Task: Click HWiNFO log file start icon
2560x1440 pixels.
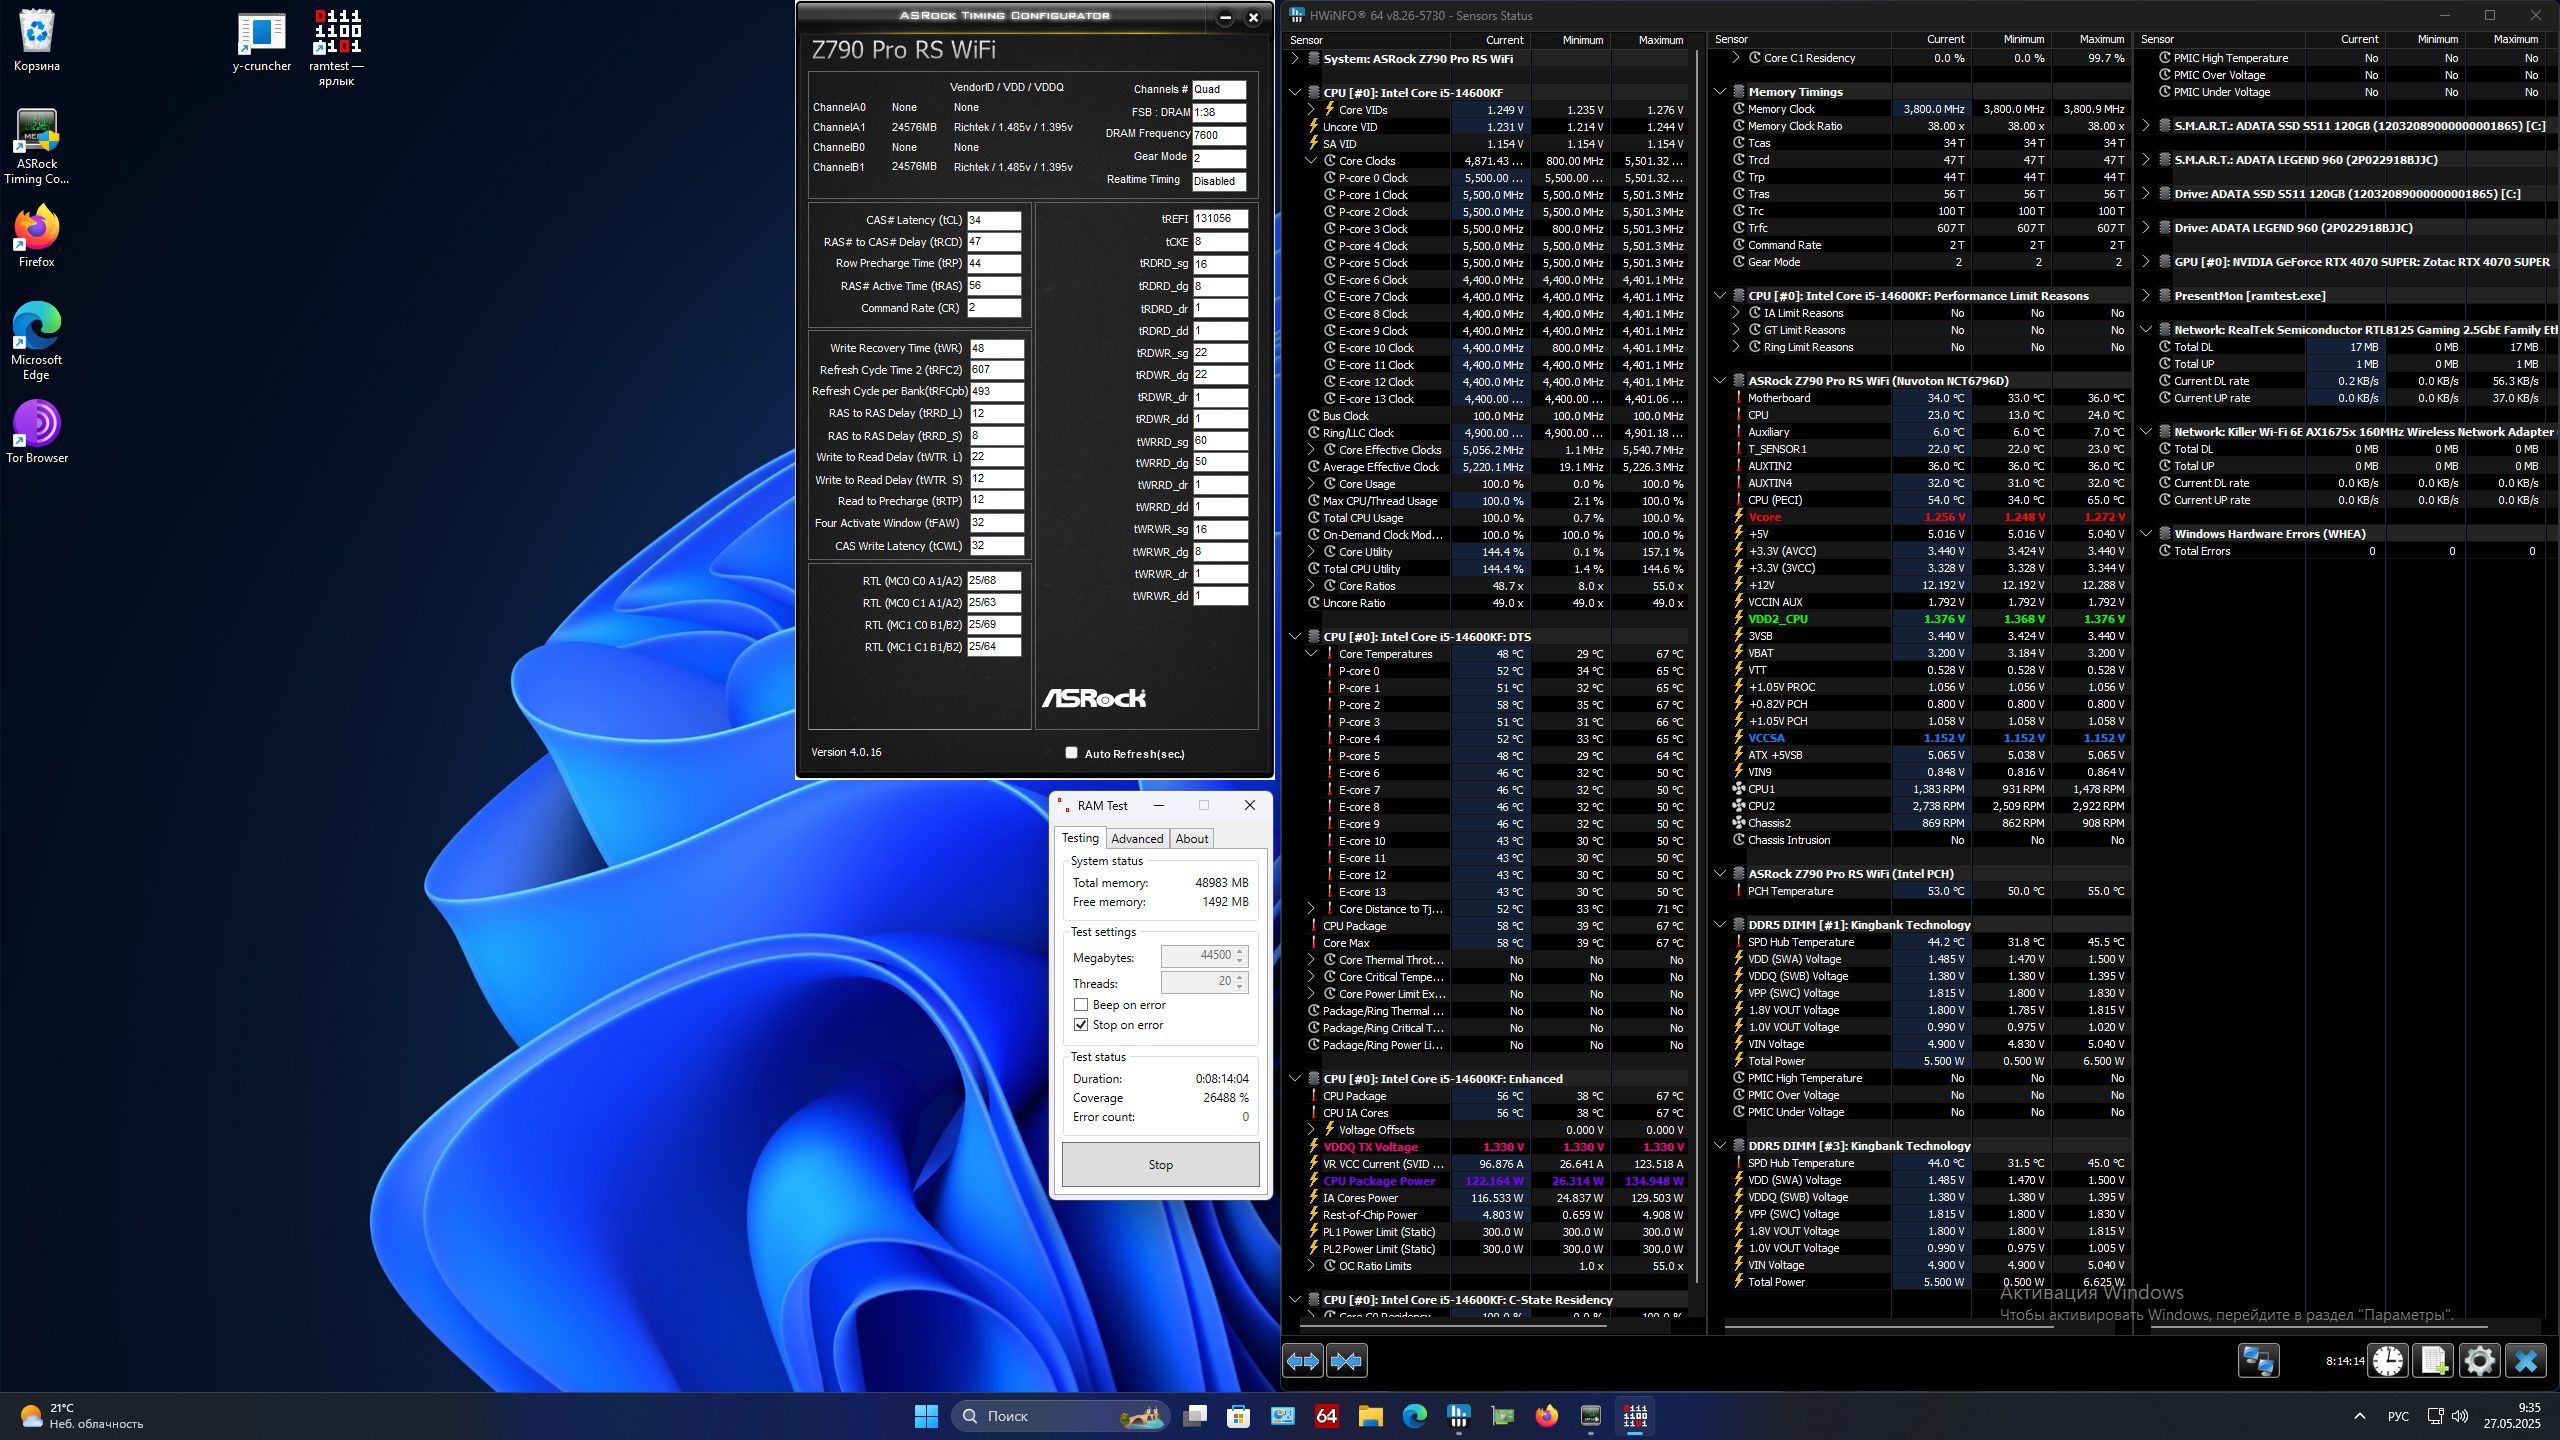Action: [2434, 1361]
